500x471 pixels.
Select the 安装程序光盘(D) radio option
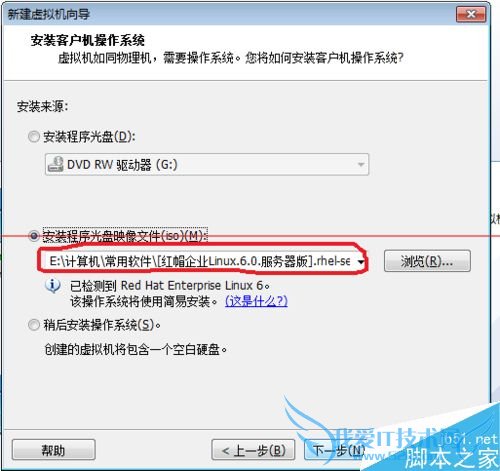(34, 137)
